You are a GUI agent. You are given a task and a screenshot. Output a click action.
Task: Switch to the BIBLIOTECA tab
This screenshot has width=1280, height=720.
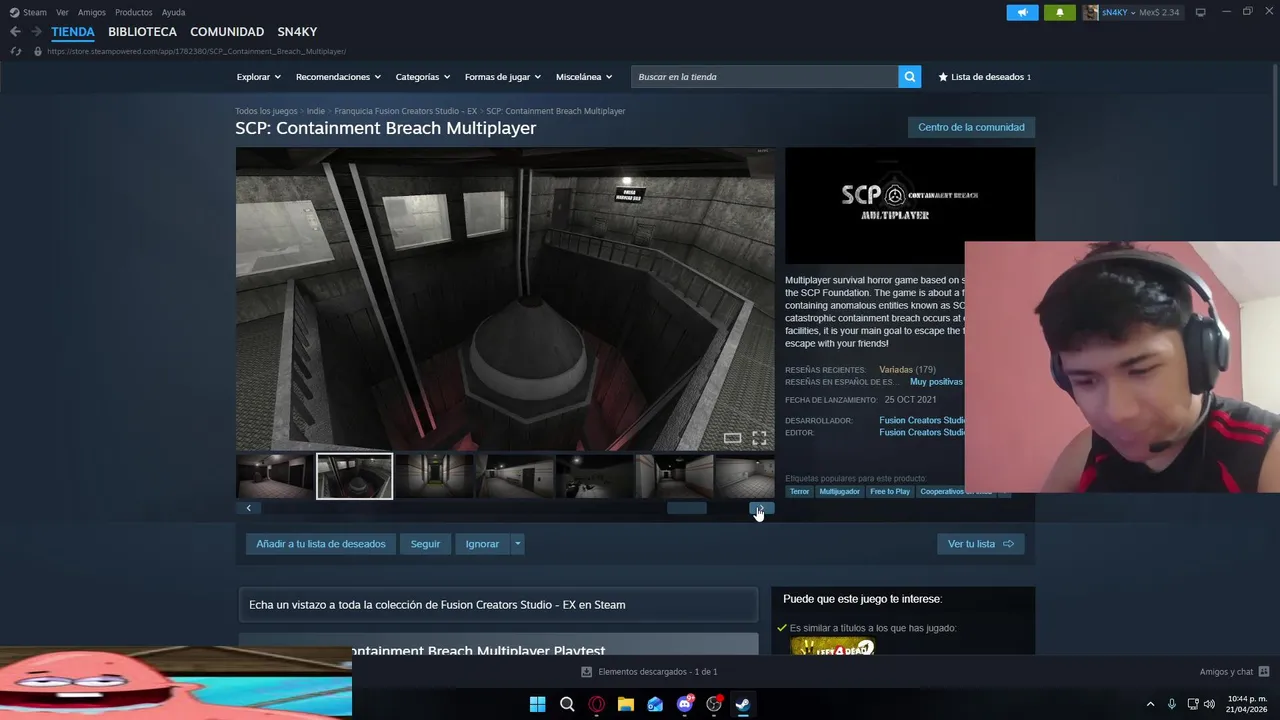pos(142,32)
